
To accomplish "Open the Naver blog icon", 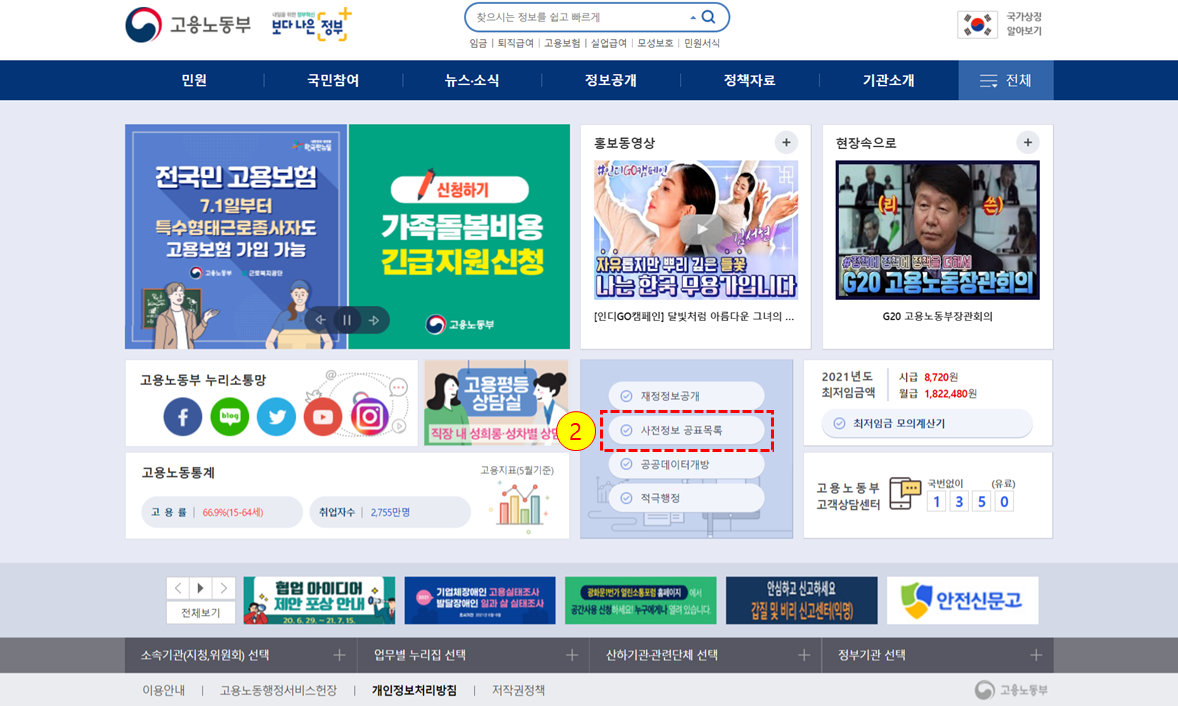I will 229,417.
